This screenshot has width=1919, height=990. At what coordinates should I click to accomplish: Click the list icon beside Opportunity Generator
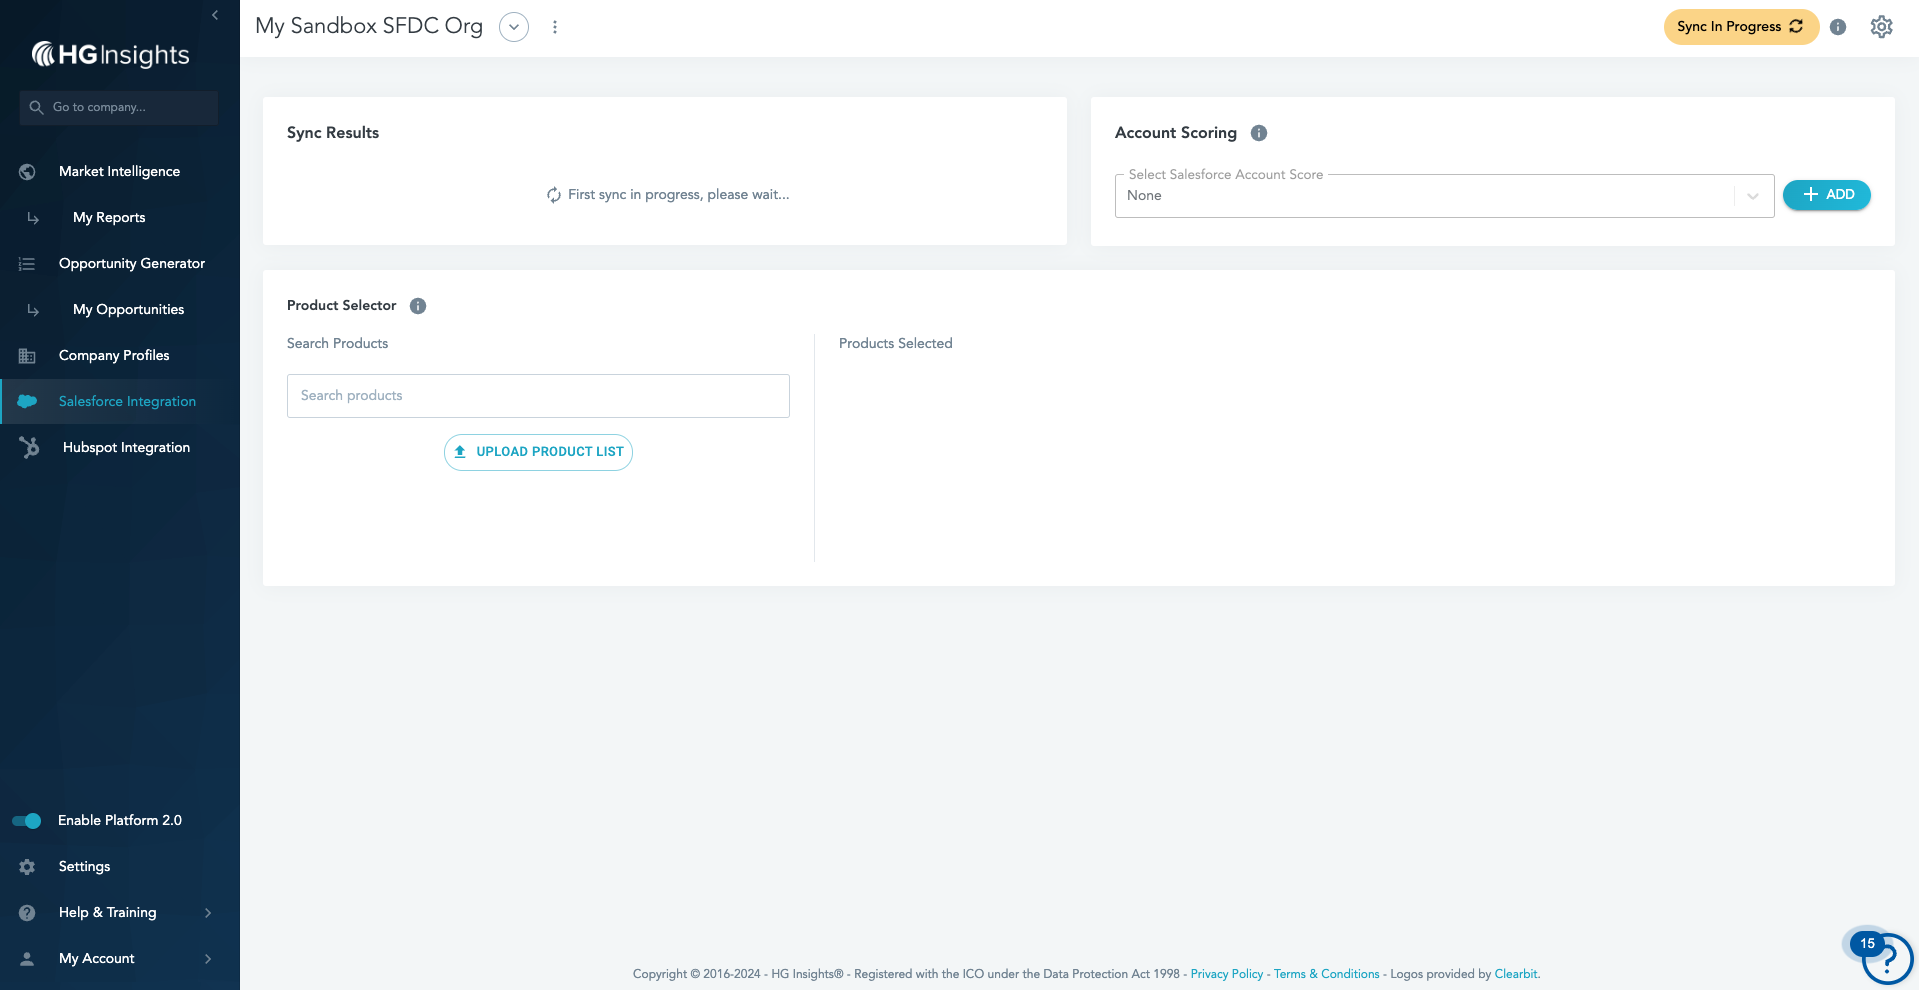pyautogui.click(x=27, y=264)
